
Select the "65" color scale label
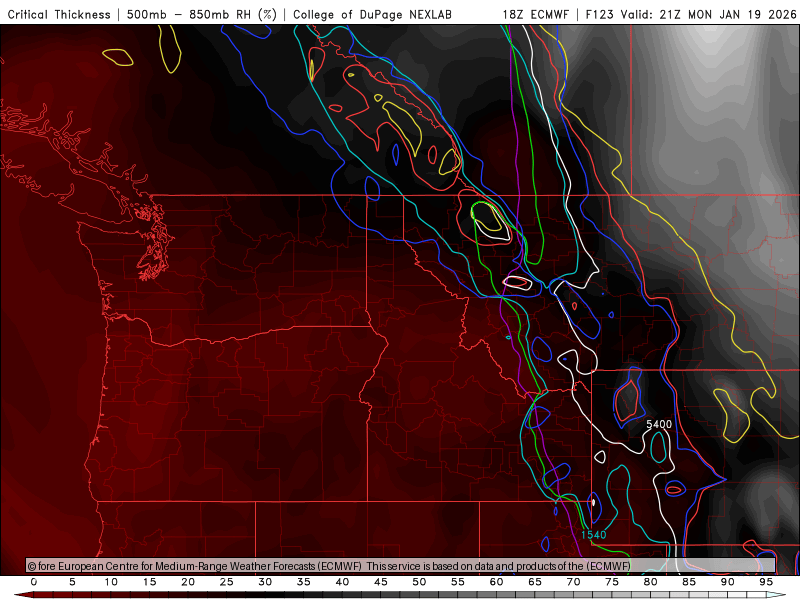pos(535,582)
